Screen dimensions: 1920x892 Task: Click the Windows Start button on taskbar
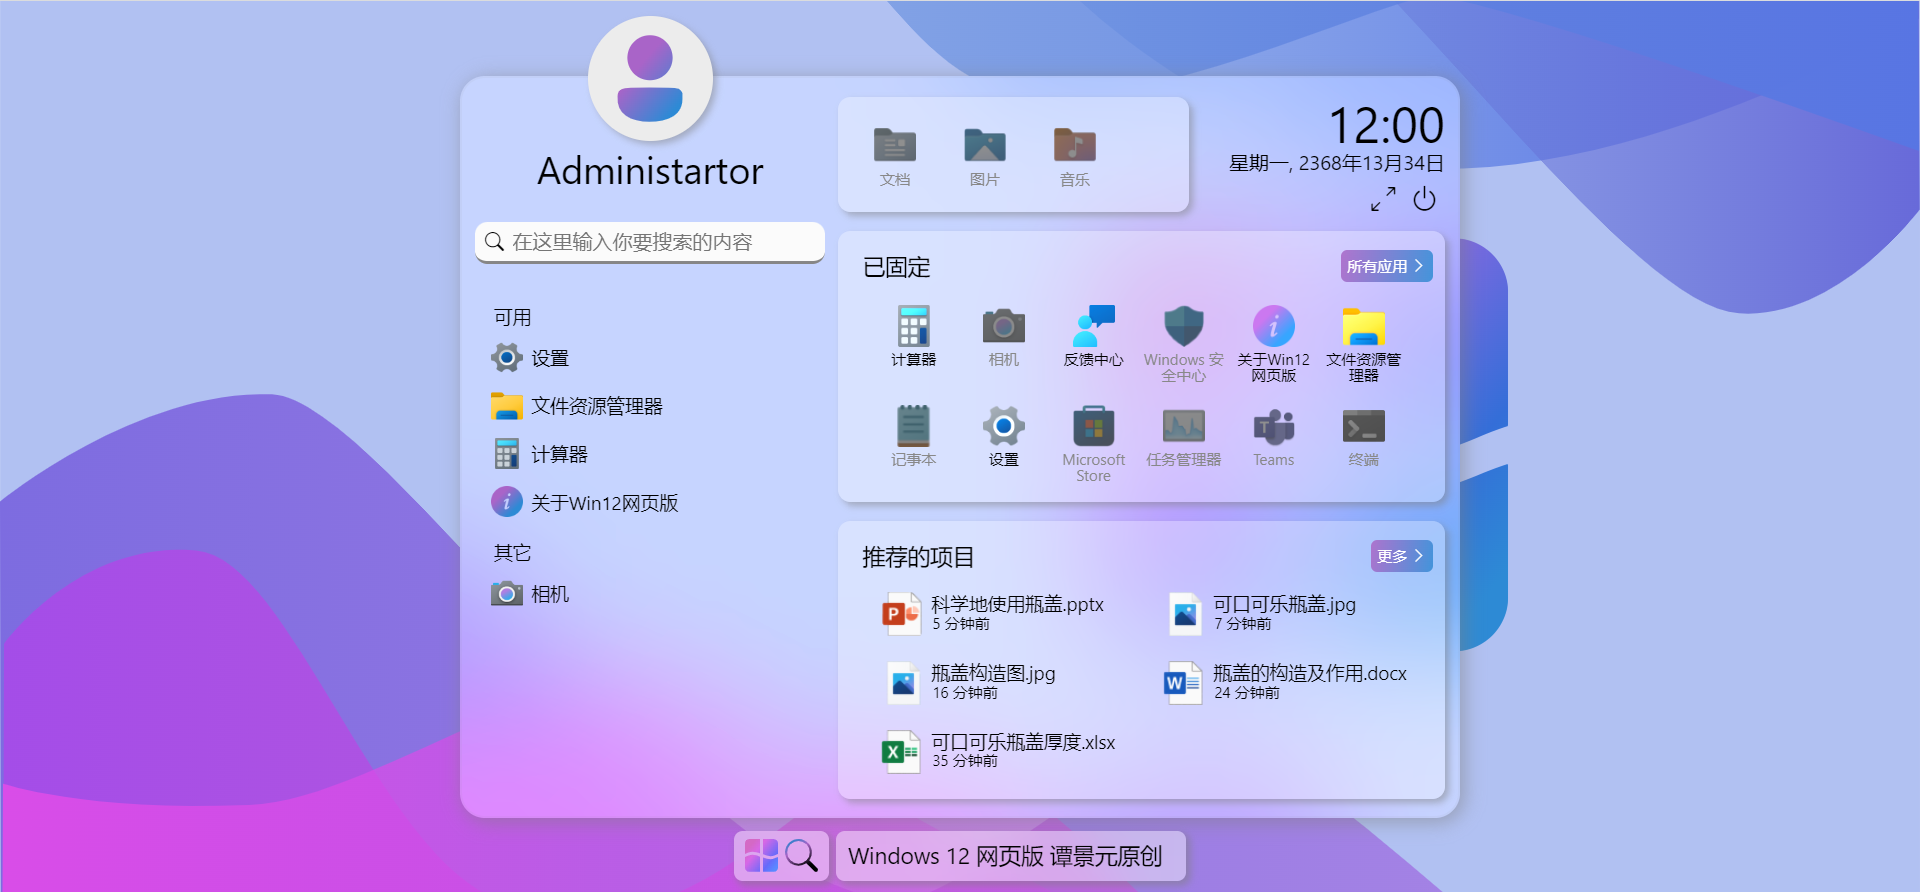click(761, 856)
